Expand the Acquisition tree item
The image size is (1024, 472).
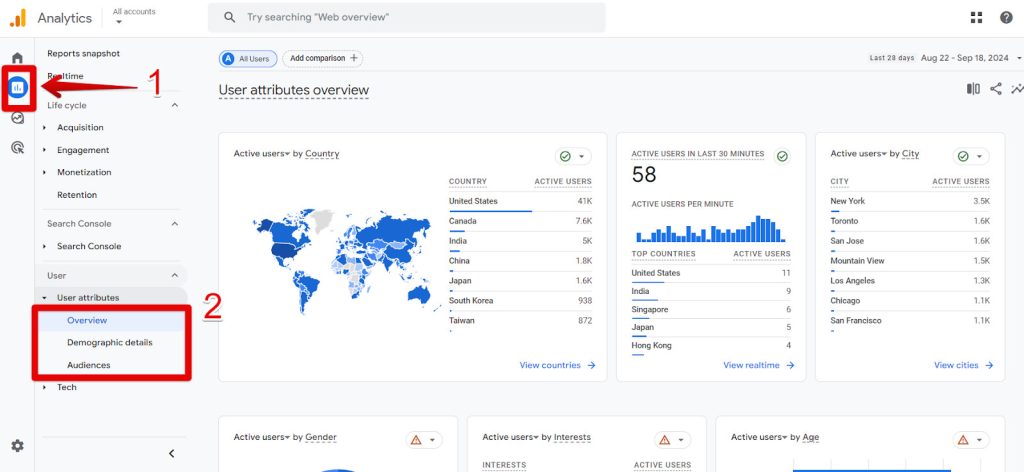44,127
